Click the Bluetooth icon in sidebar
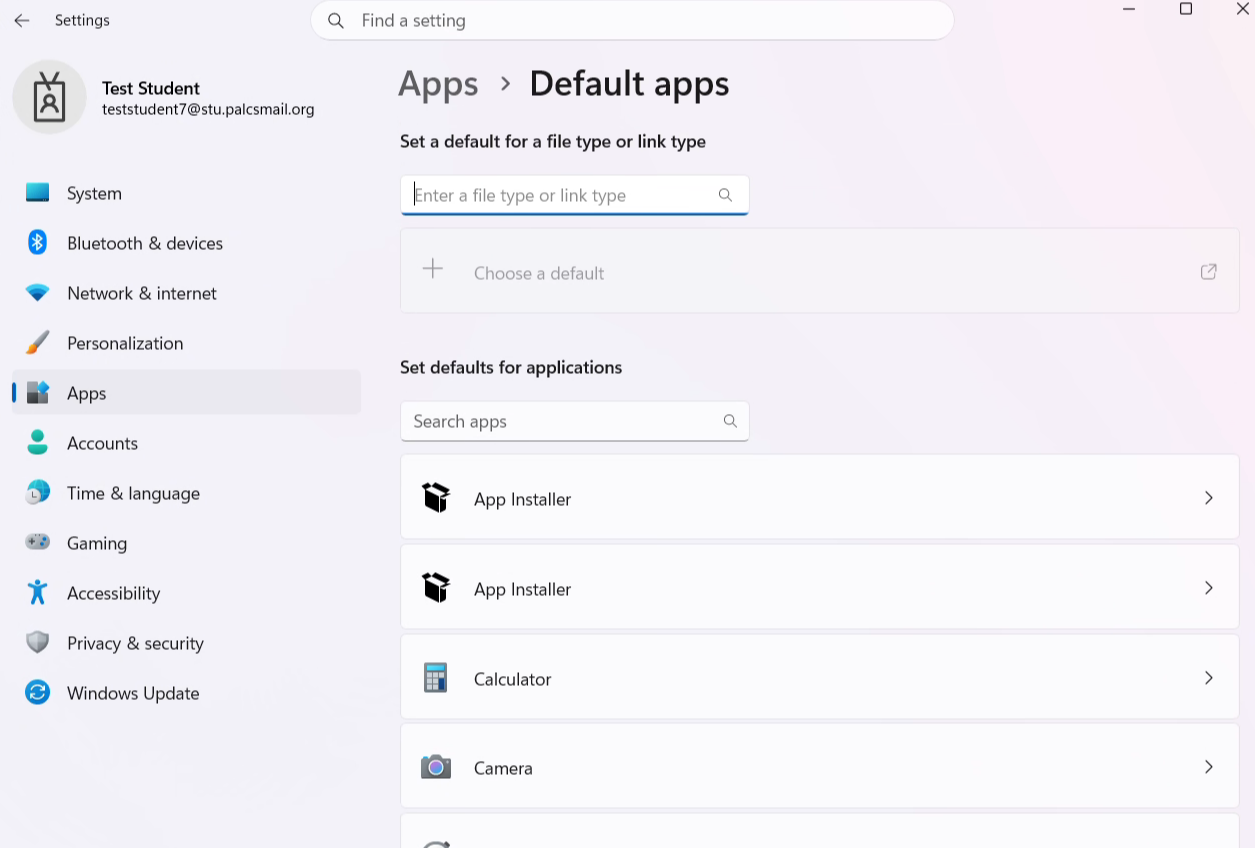The height and width of the screenshot is (848, 1255). click(38, 243)
